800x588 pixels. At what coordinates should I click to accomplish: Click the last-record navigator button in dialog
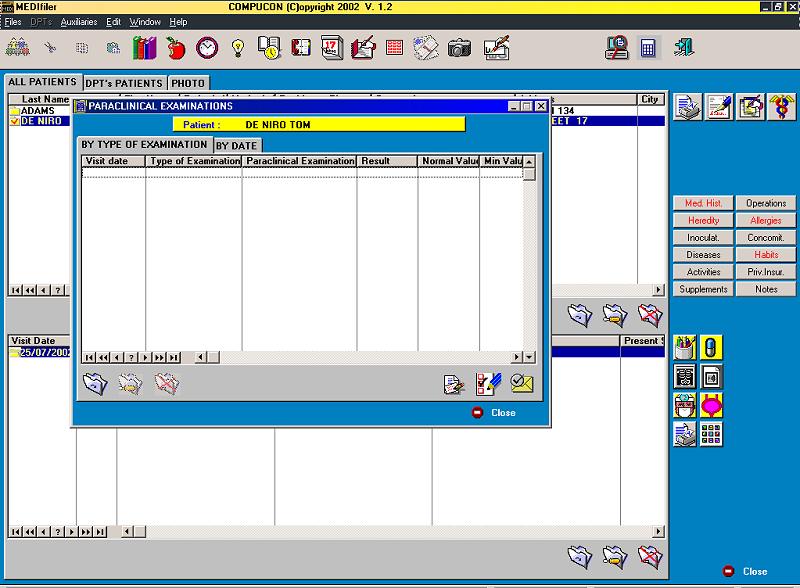(174, 357)
